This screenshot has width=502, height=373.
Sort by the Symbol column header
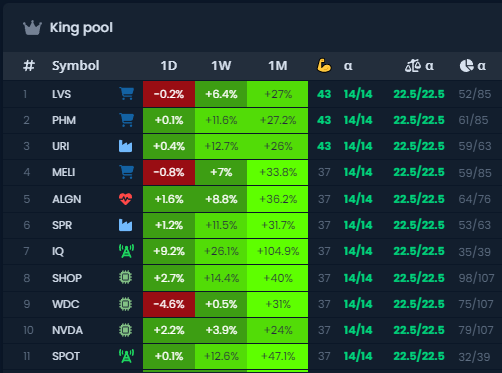point(76,66)
